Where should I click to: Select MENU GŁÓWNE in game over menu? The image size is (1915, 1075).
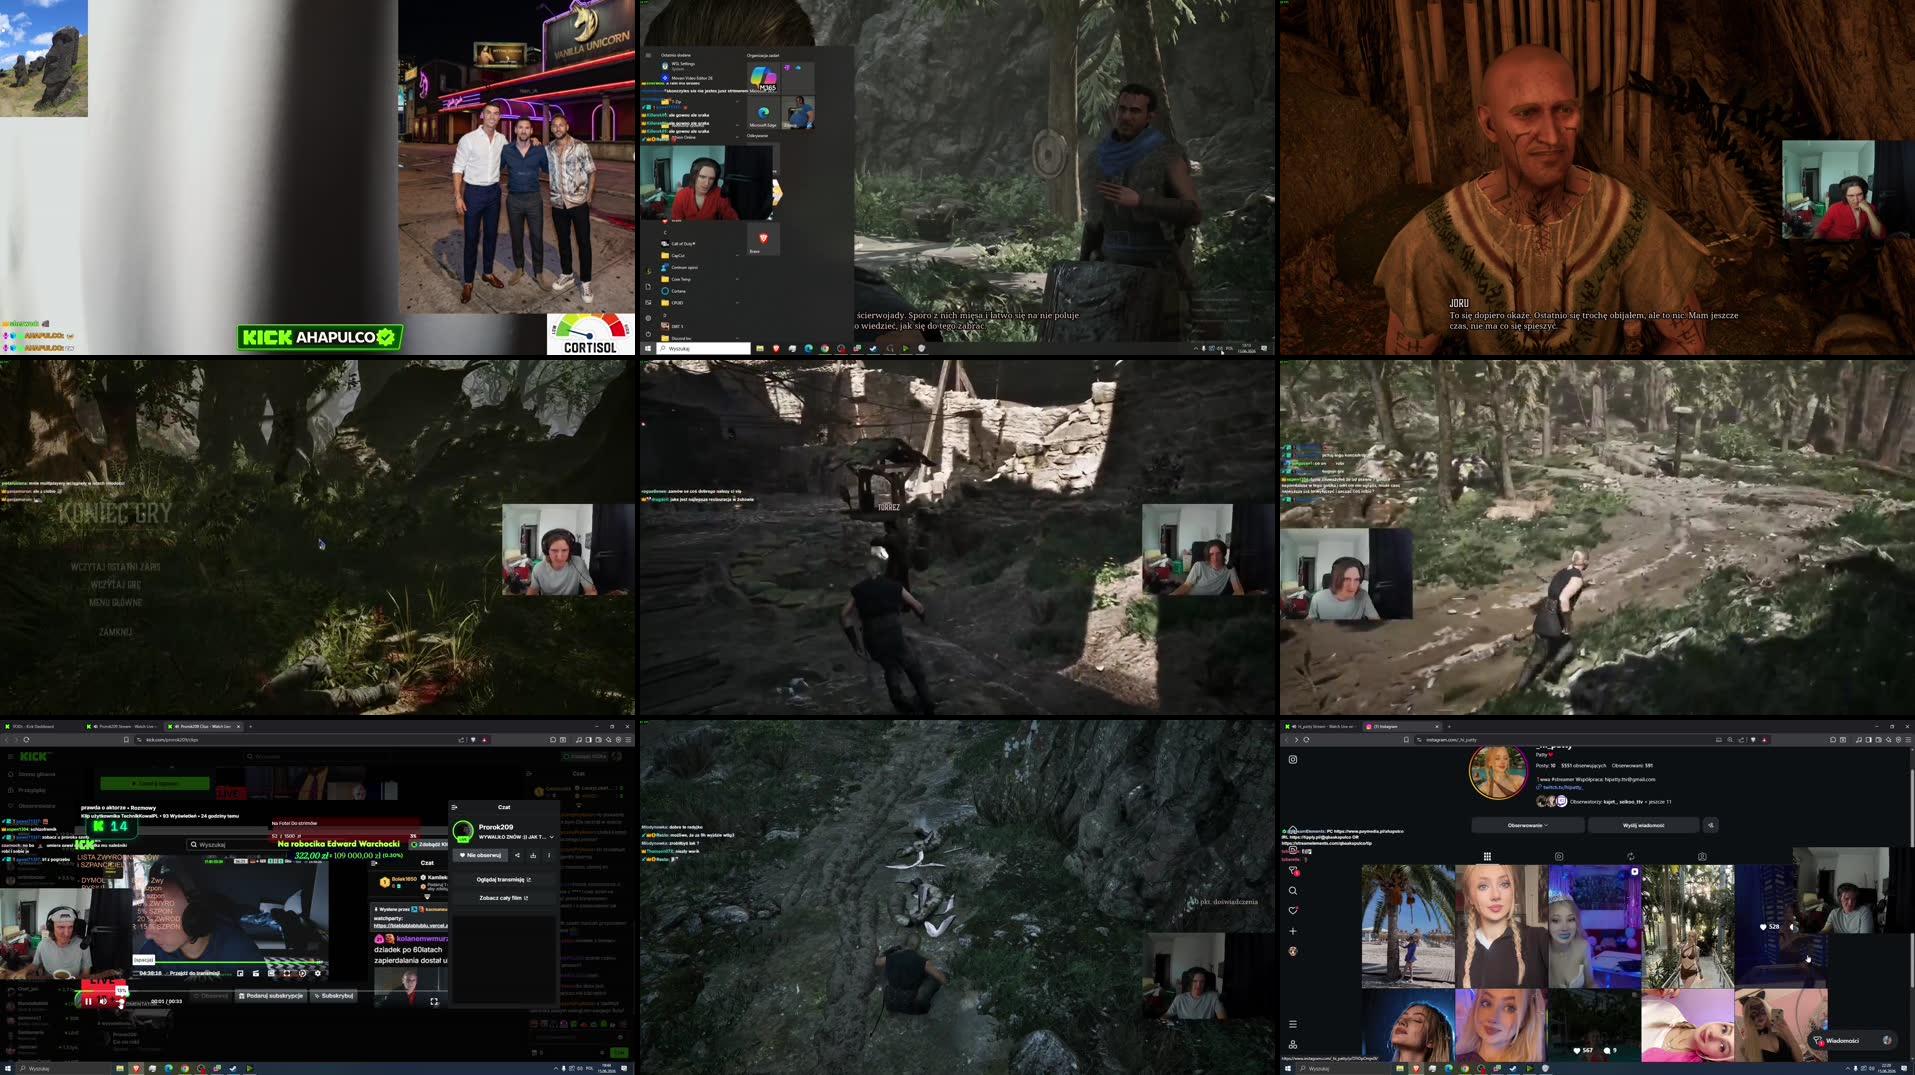pos(115,602)
